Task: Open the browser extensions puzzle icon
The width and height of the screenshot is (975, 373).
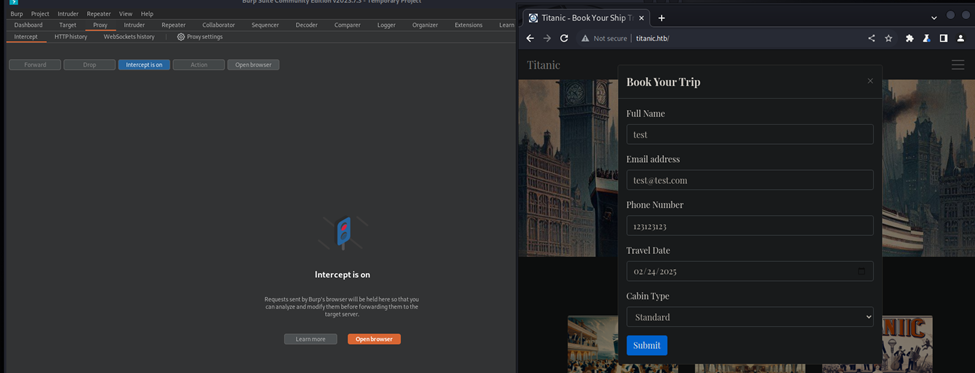Action: [x=910, y=39]
